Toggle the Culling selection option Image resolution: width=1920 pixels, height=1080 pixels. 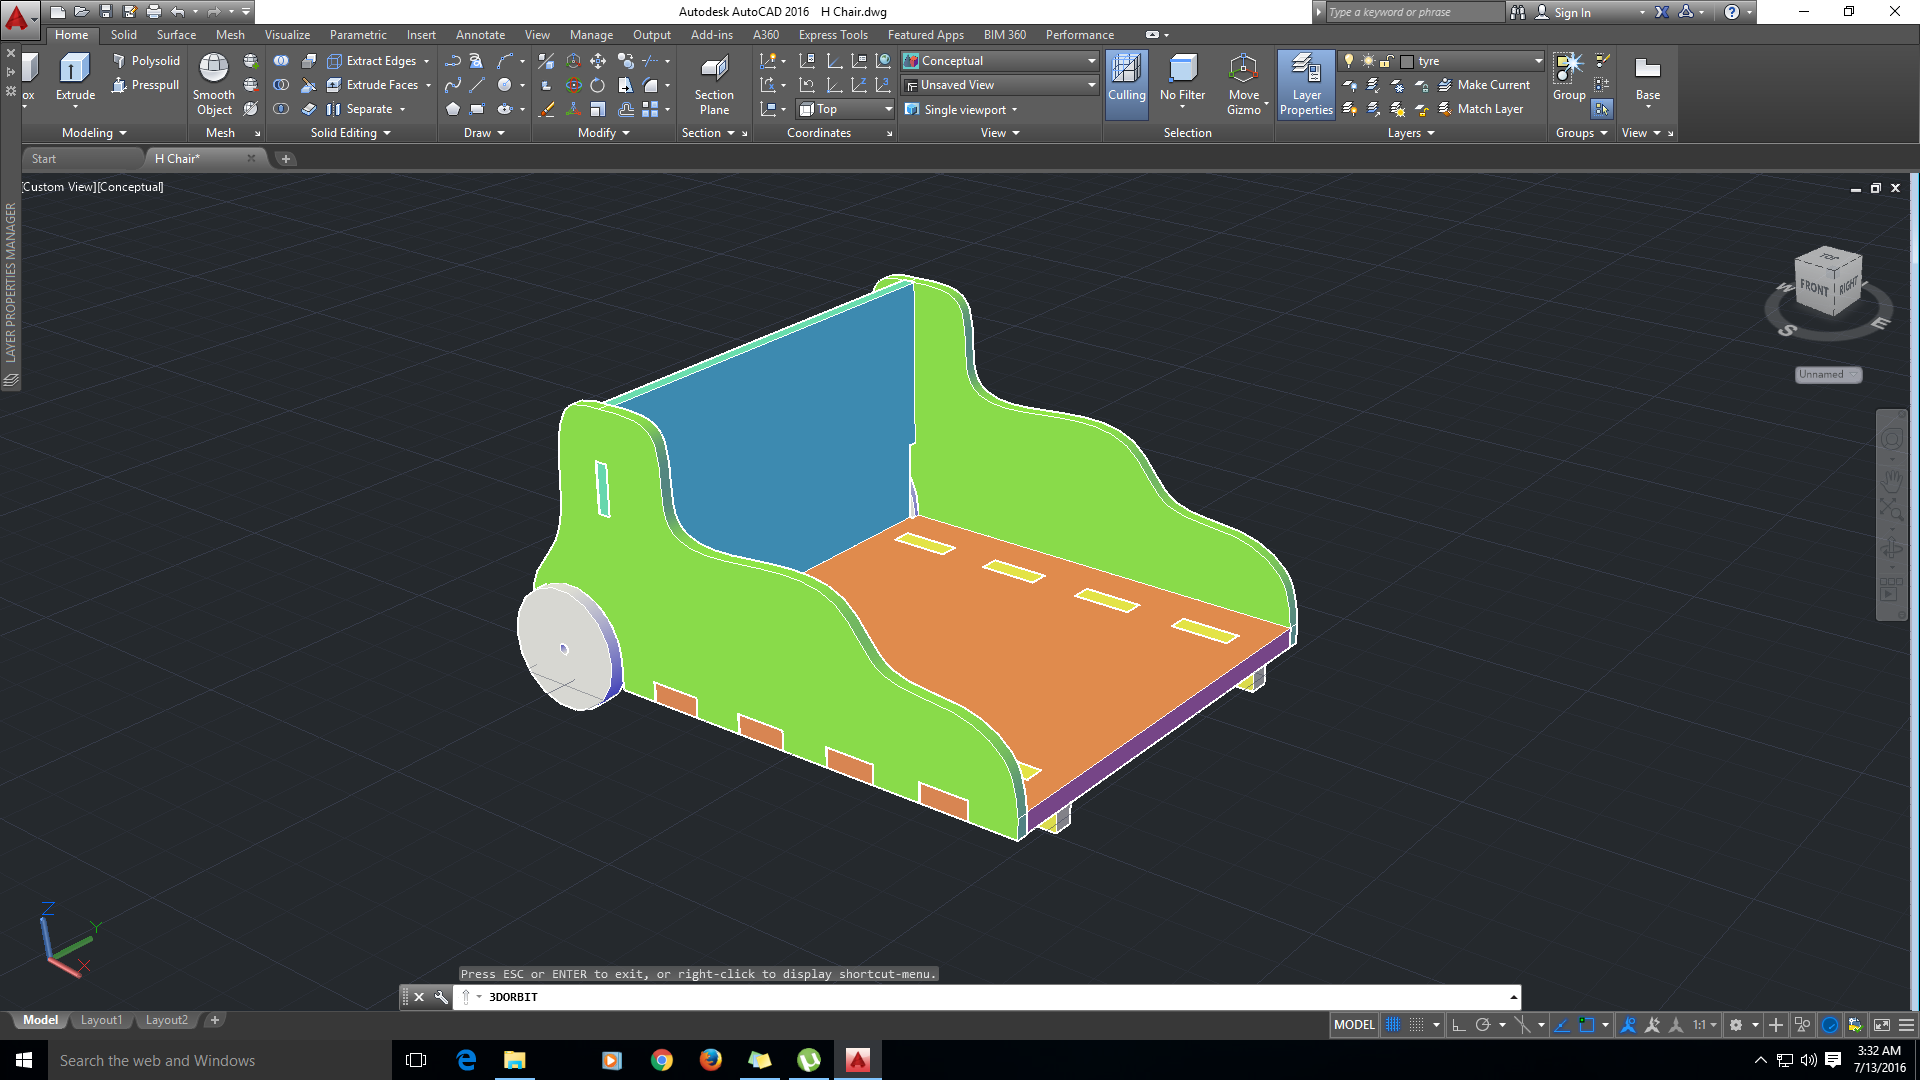click(x=1126, y=78)
